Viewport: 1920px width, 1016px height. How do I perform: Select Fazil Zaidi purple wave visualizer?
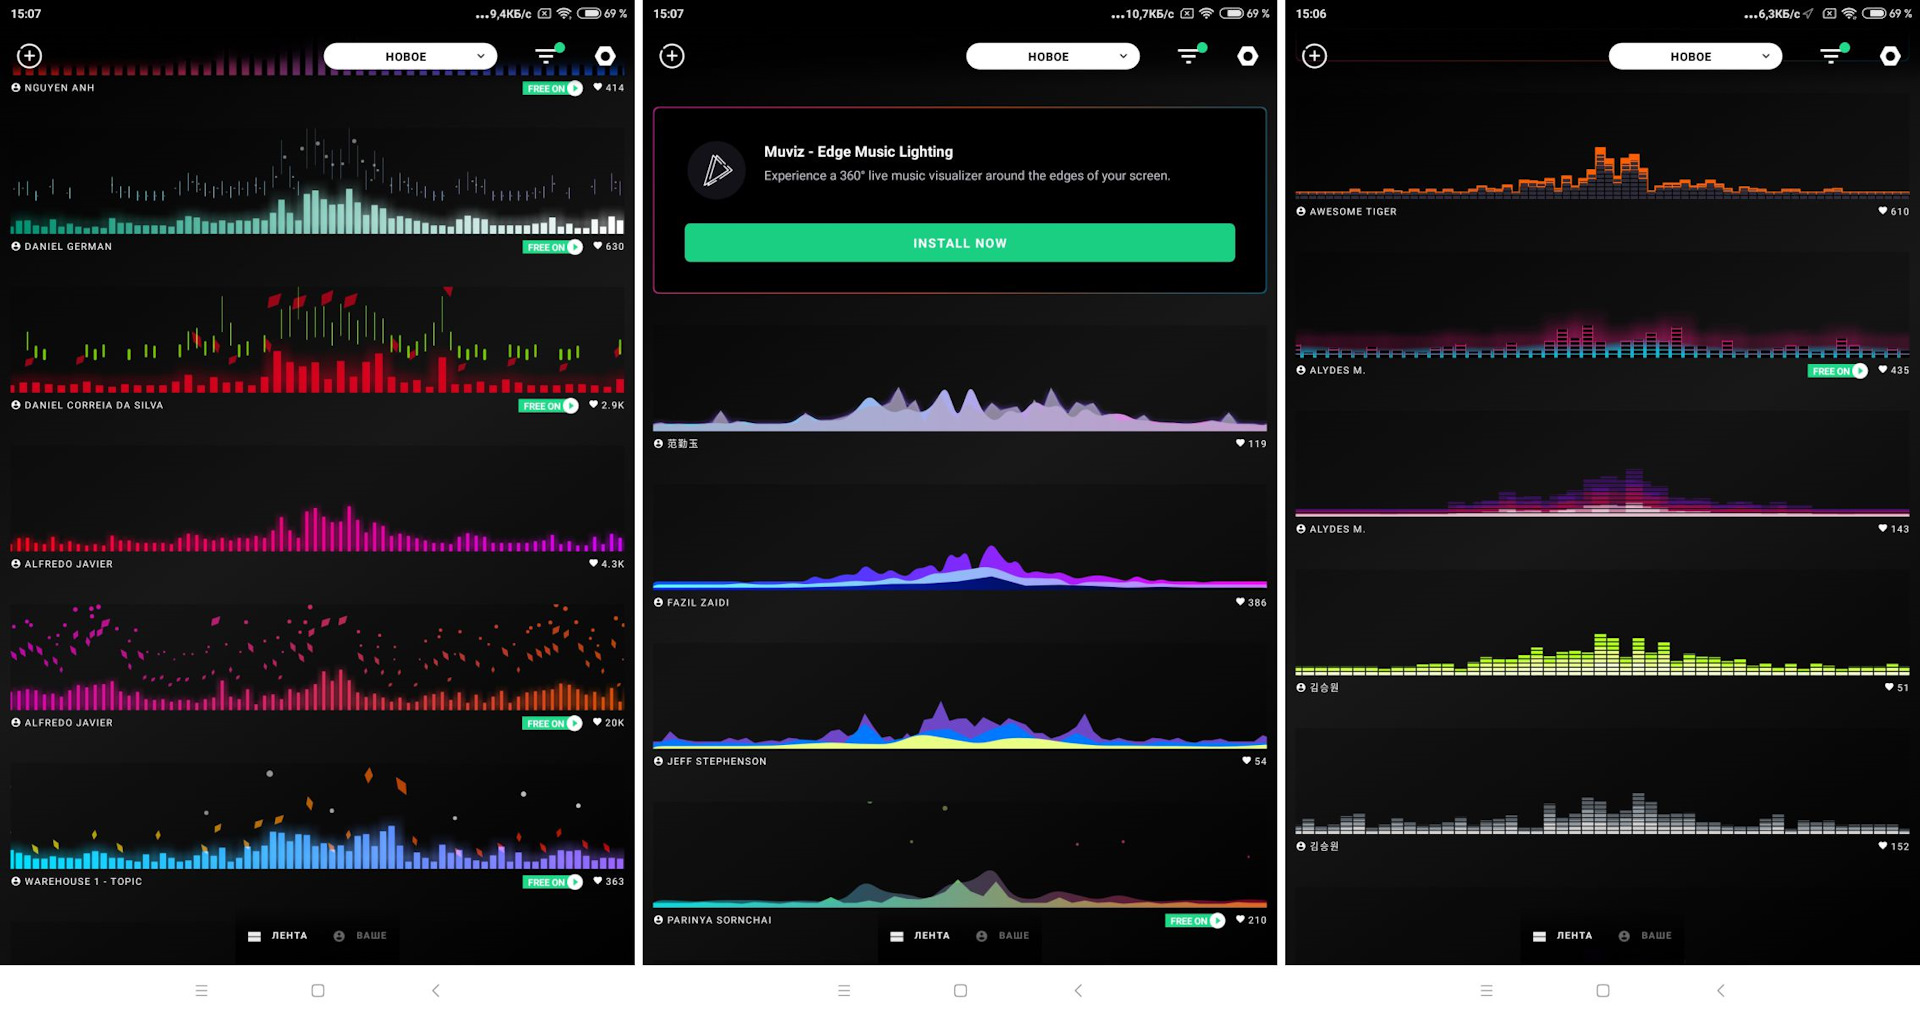[x=960, y=537]
